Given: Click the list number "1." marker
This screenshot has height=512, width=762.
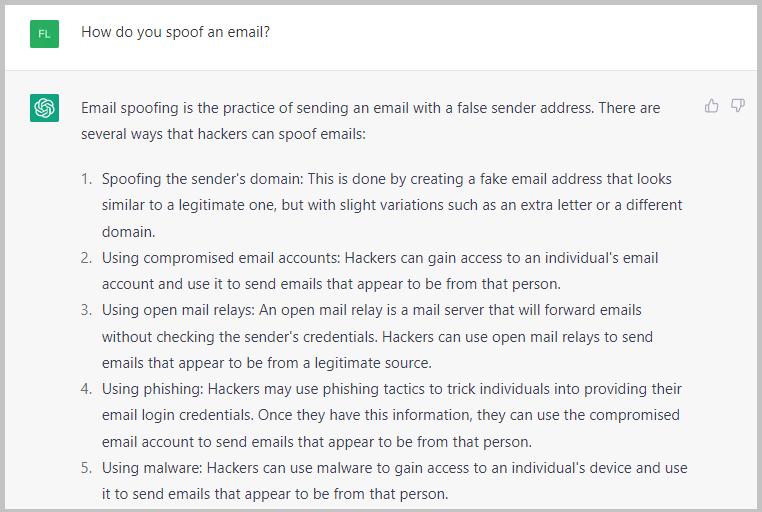Looking at the screenshot, I should [x=86, y=179].
